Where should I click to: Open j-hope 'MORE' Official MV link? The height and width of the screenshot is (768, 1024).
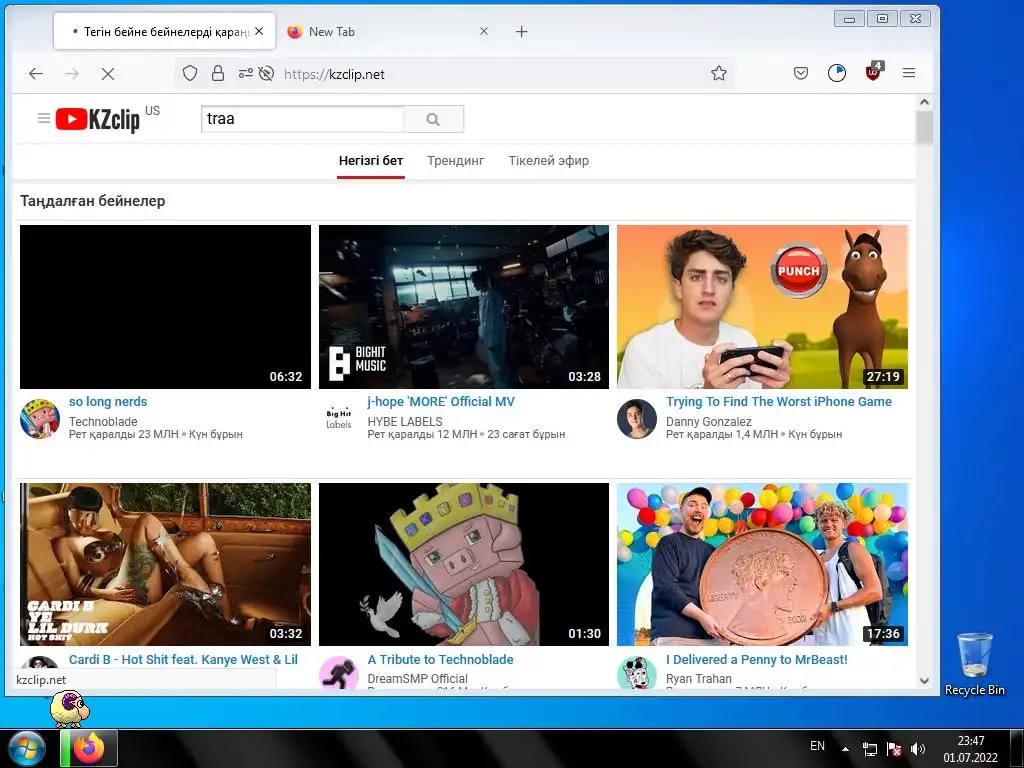(441, 402)
